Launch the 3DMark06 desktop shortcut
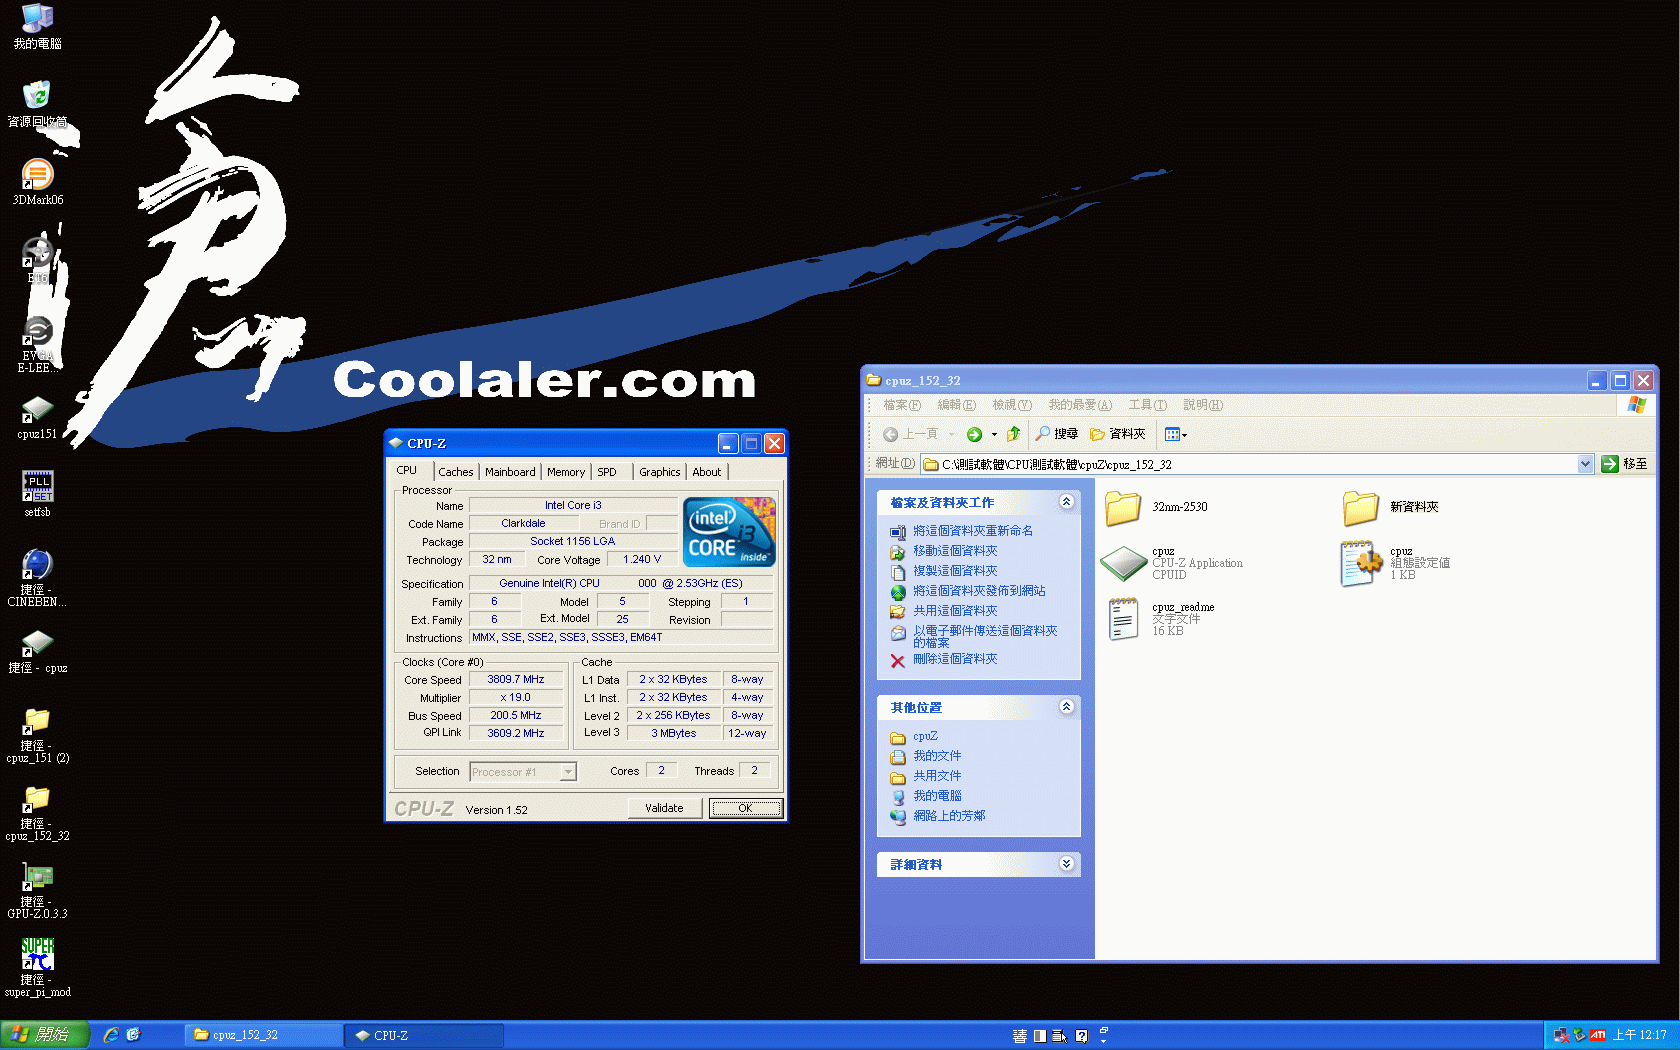The width and height of the screenshot is (1680, 1050). click(37, 183)
